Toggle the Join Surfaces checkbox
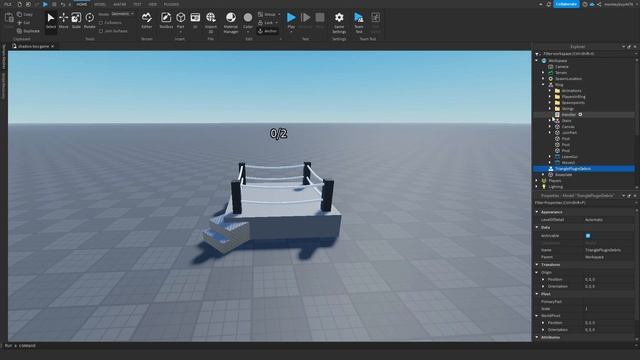640x360 pixels. pos(101,31)
